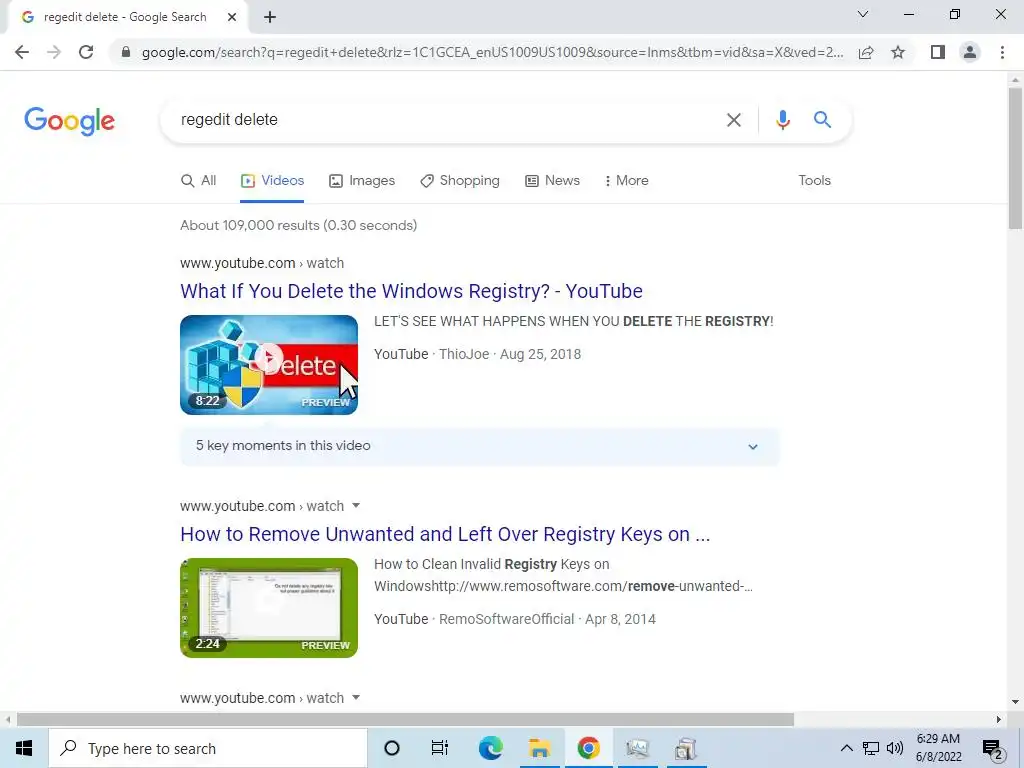
Task: Click the Chrome address bar URL
Action: click(492, 52)
